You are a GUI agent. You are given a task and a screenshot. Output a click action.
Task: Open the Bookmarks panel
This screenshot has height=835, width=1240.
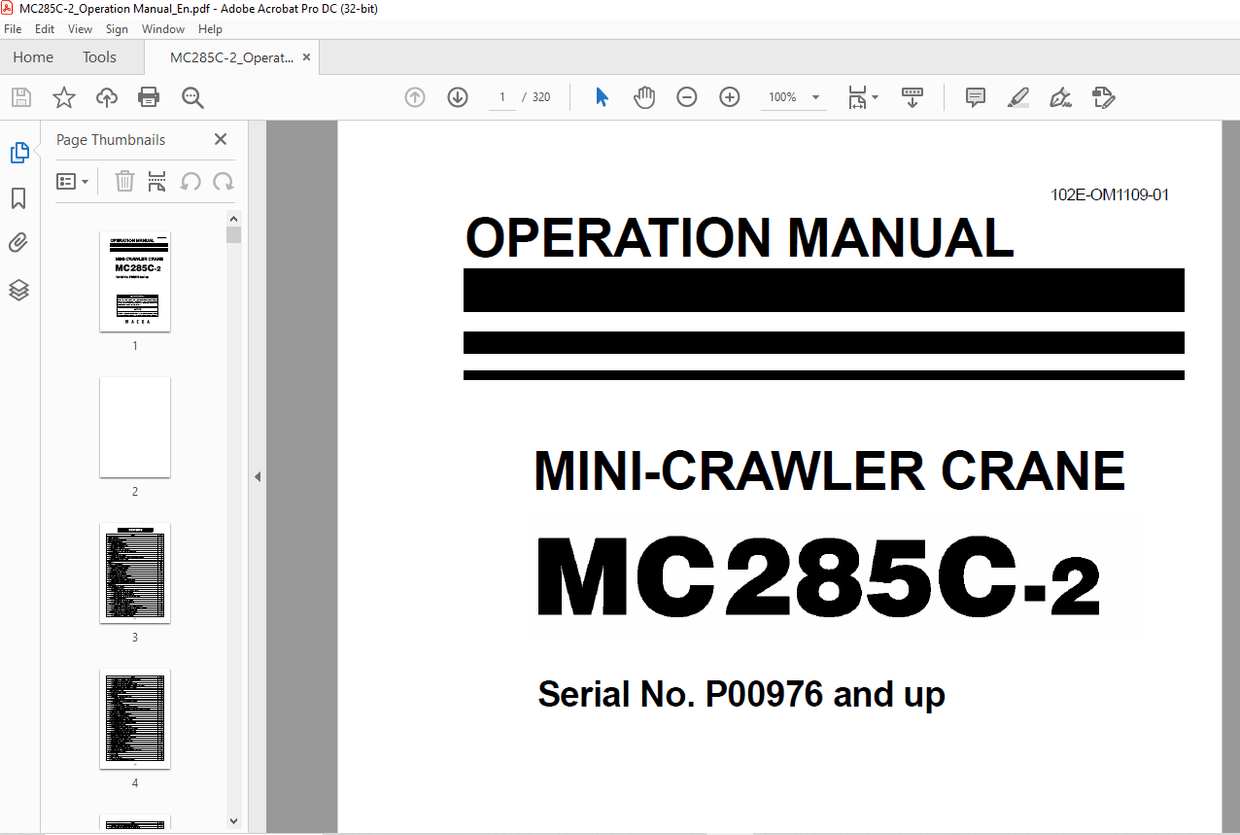click(18, 198)
